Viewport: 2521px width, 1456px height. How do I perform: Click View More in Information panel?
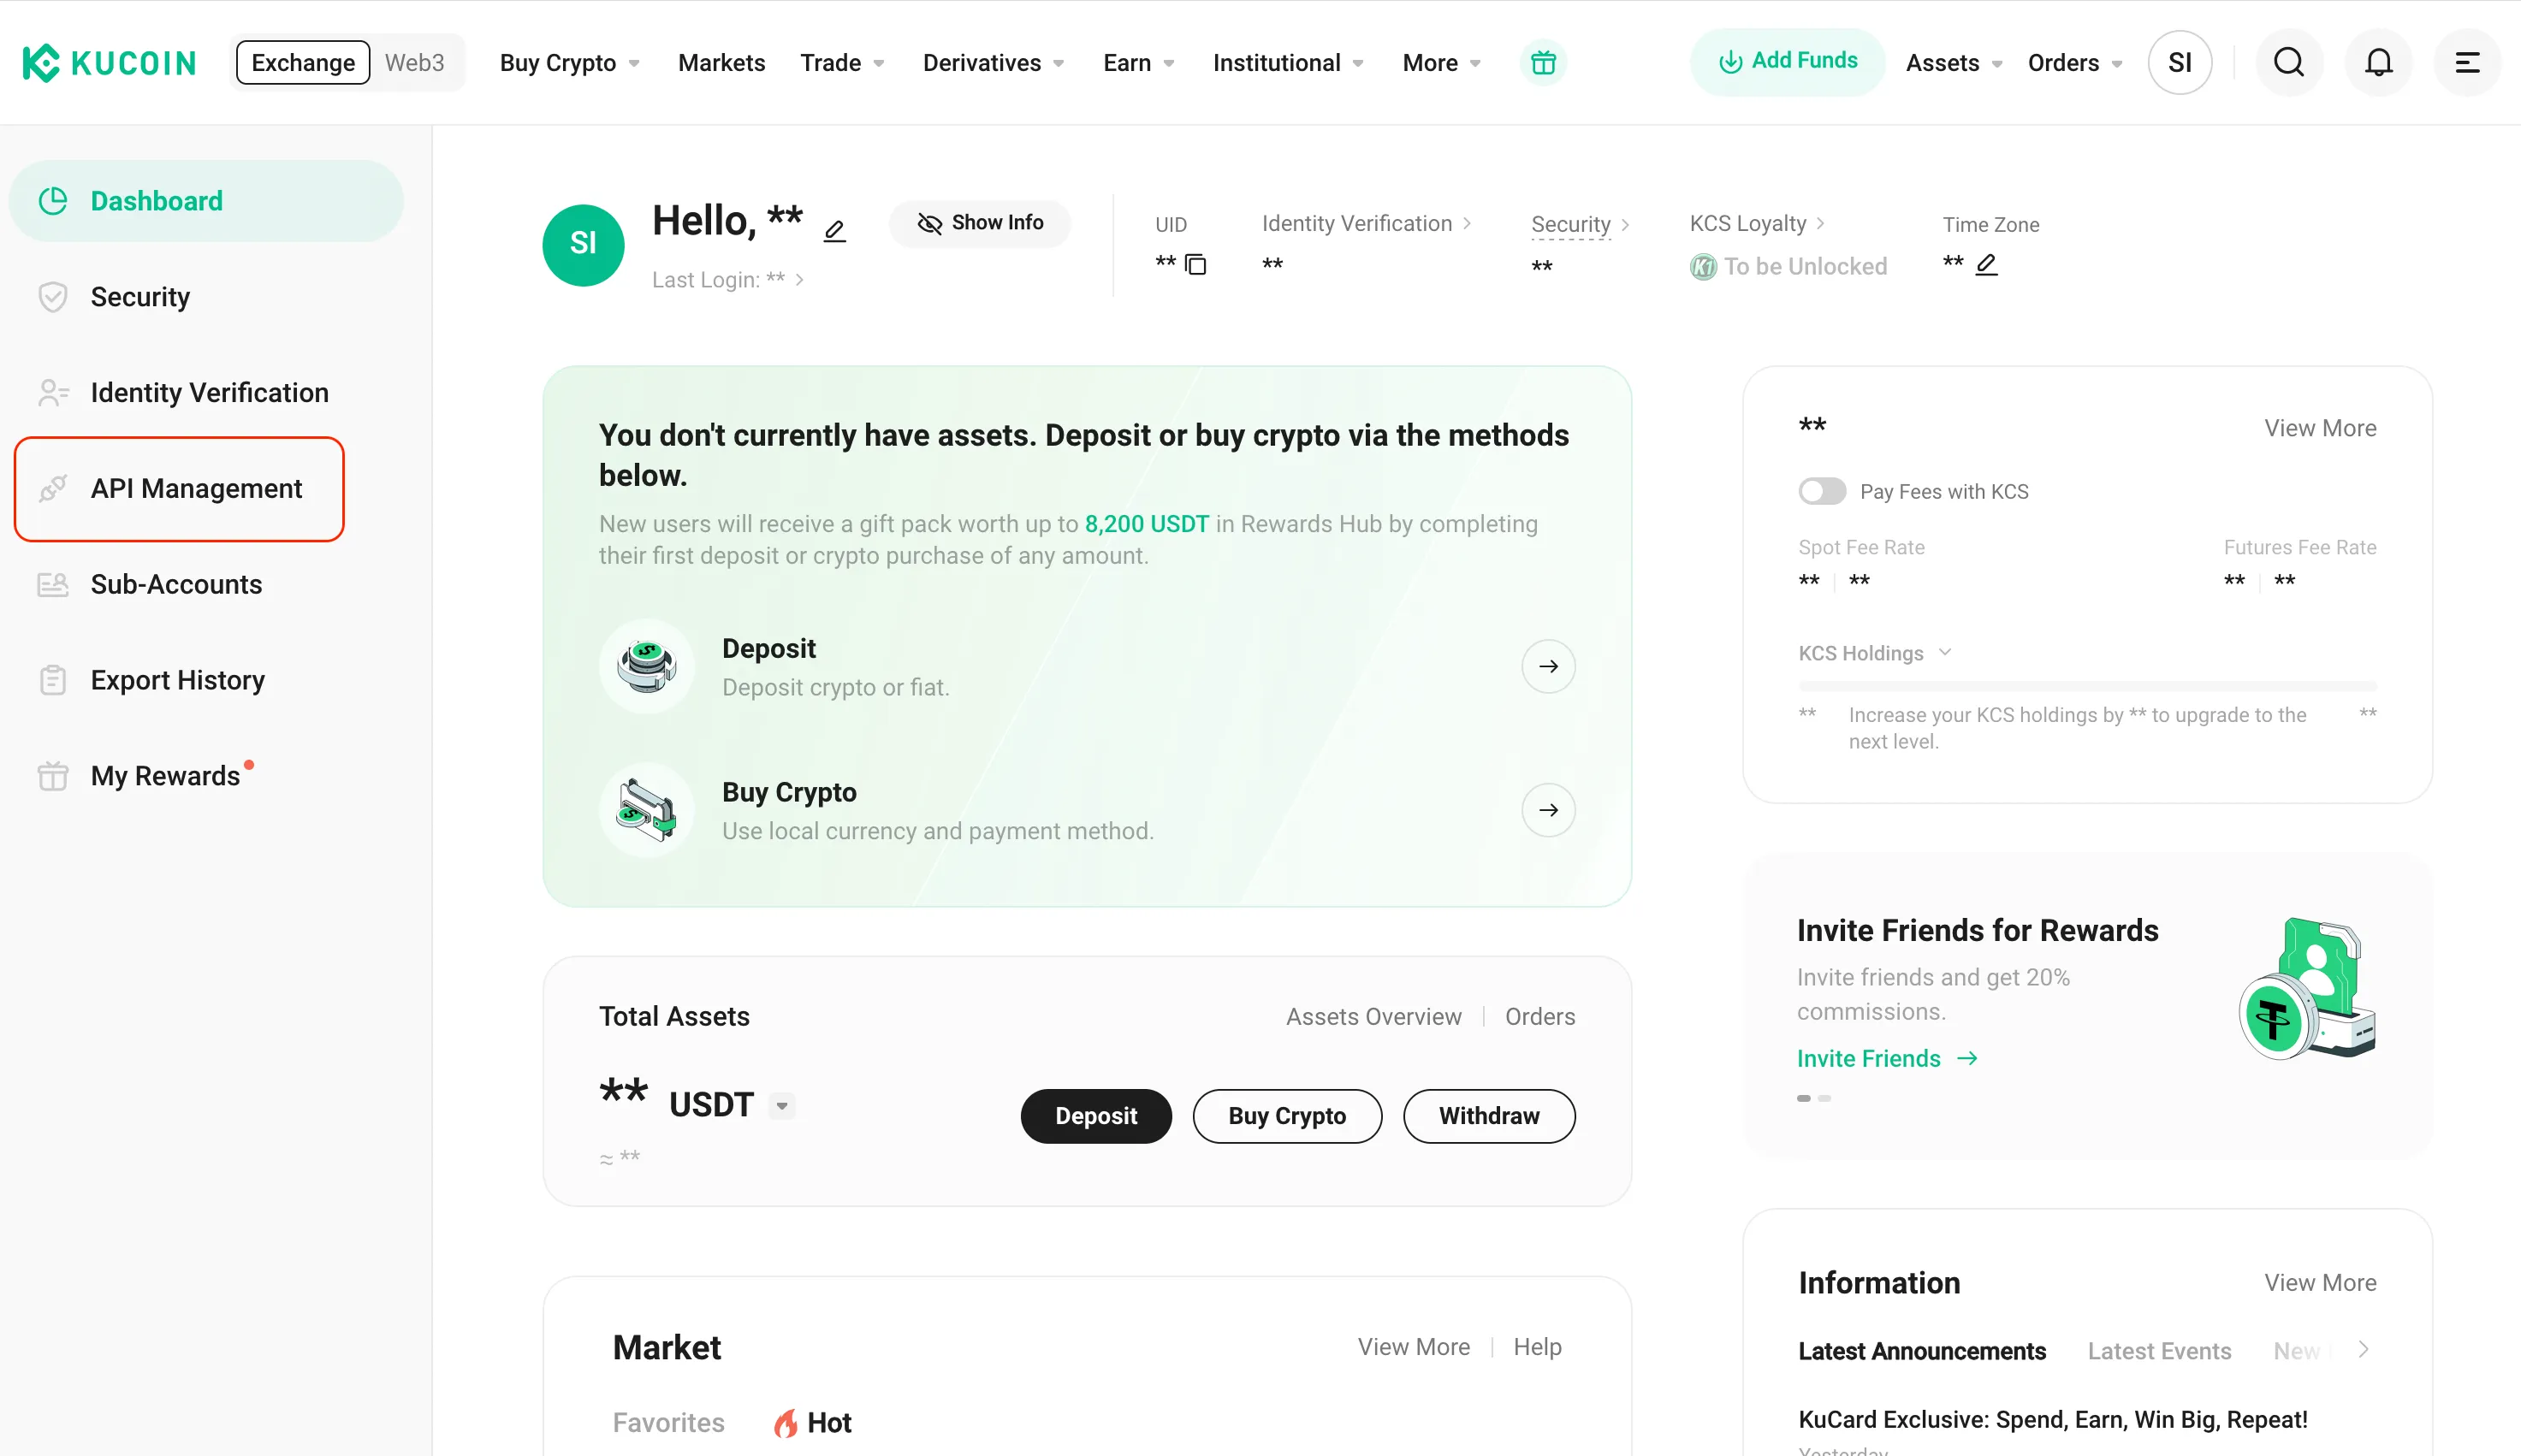(2320, 1283)
